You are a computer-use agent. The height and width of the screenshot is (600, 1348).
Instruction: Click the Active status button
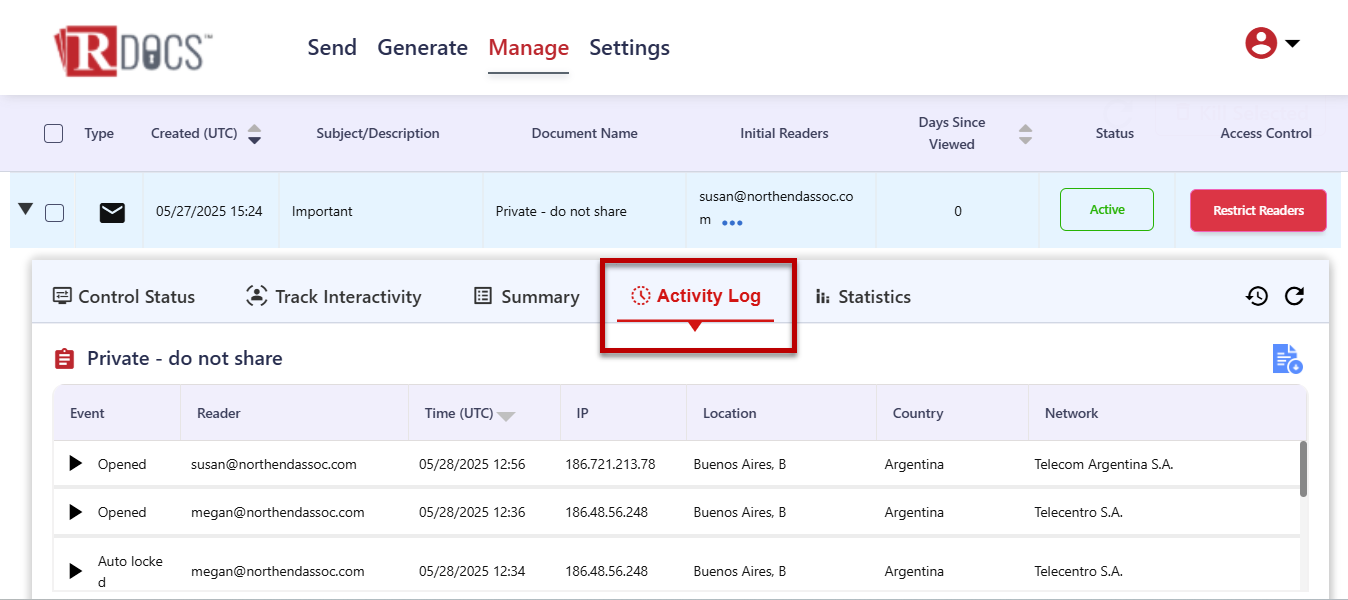click(1106, 210)
